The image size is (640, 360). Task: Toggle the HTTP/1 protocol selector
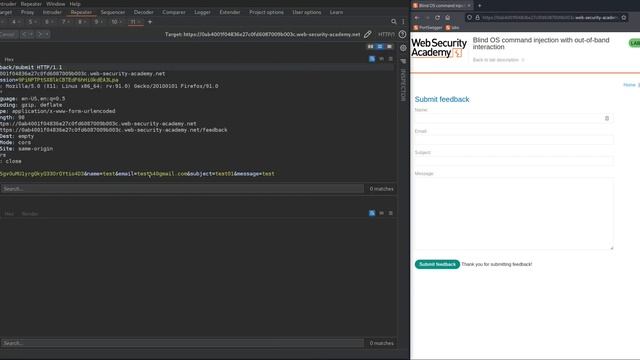click(386, 34)
